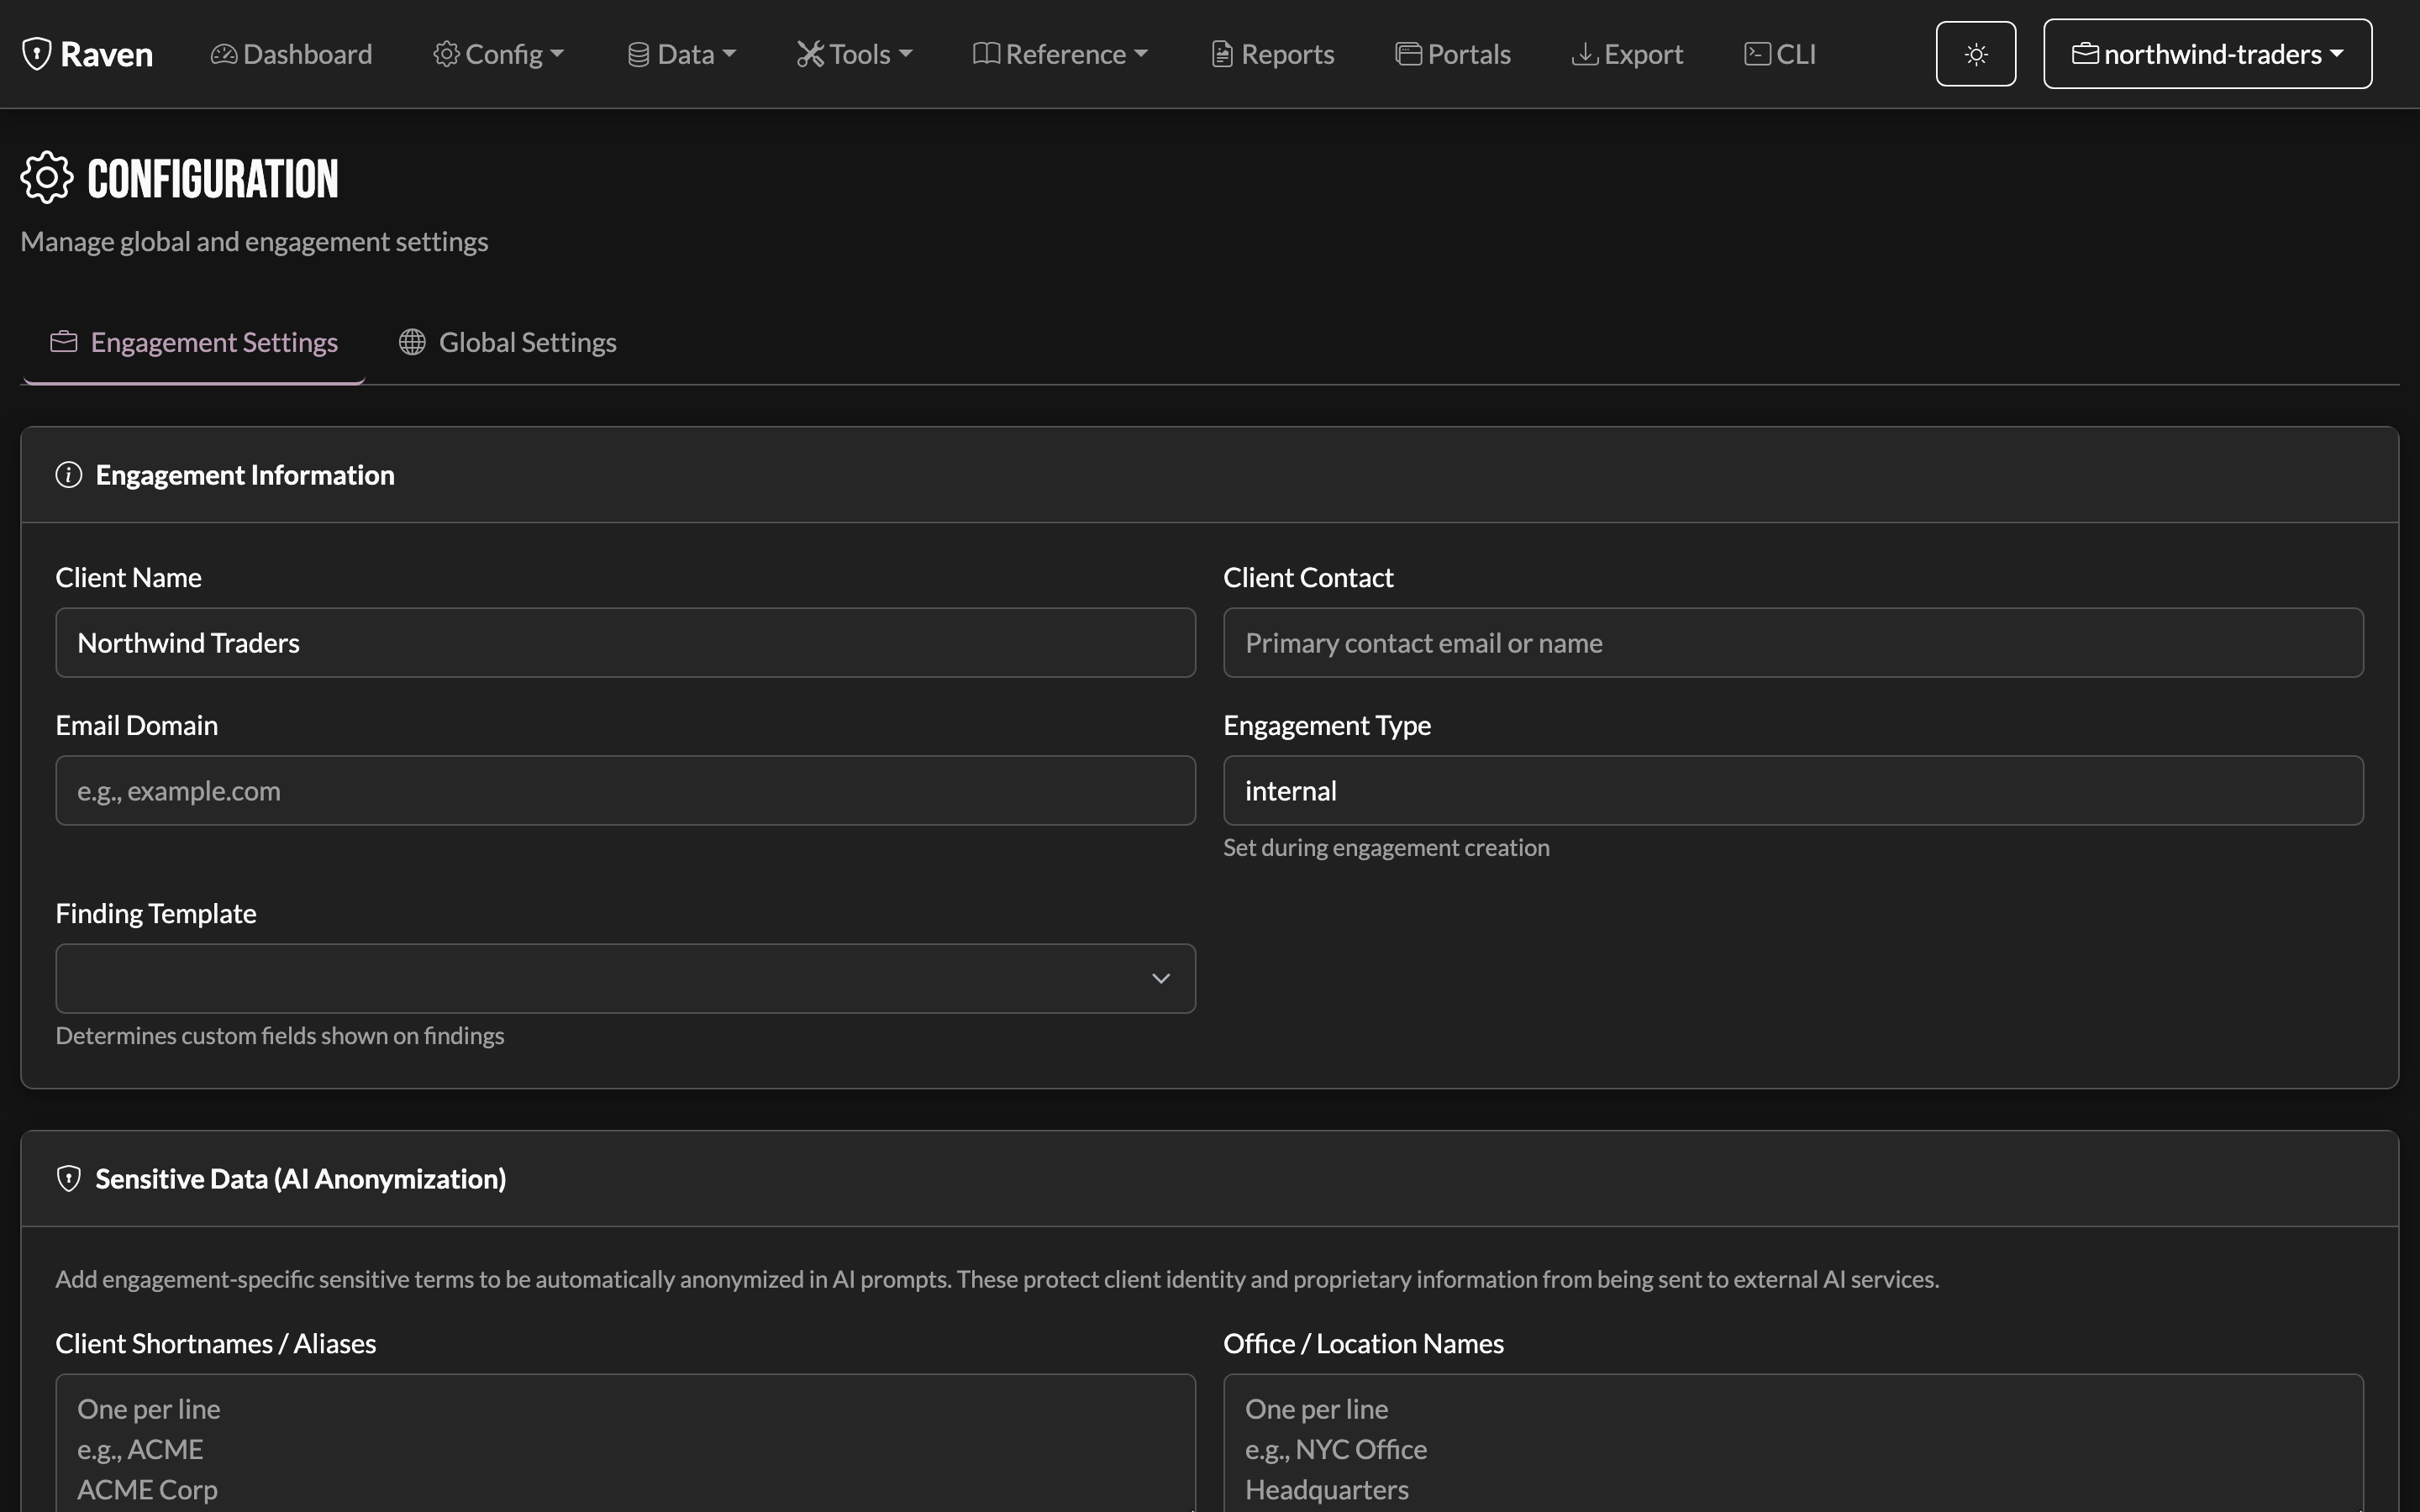This screenshot has height=1512, width=2420.
Task: Open the CLI terminal icon
Action: (x=1757, y=54)
